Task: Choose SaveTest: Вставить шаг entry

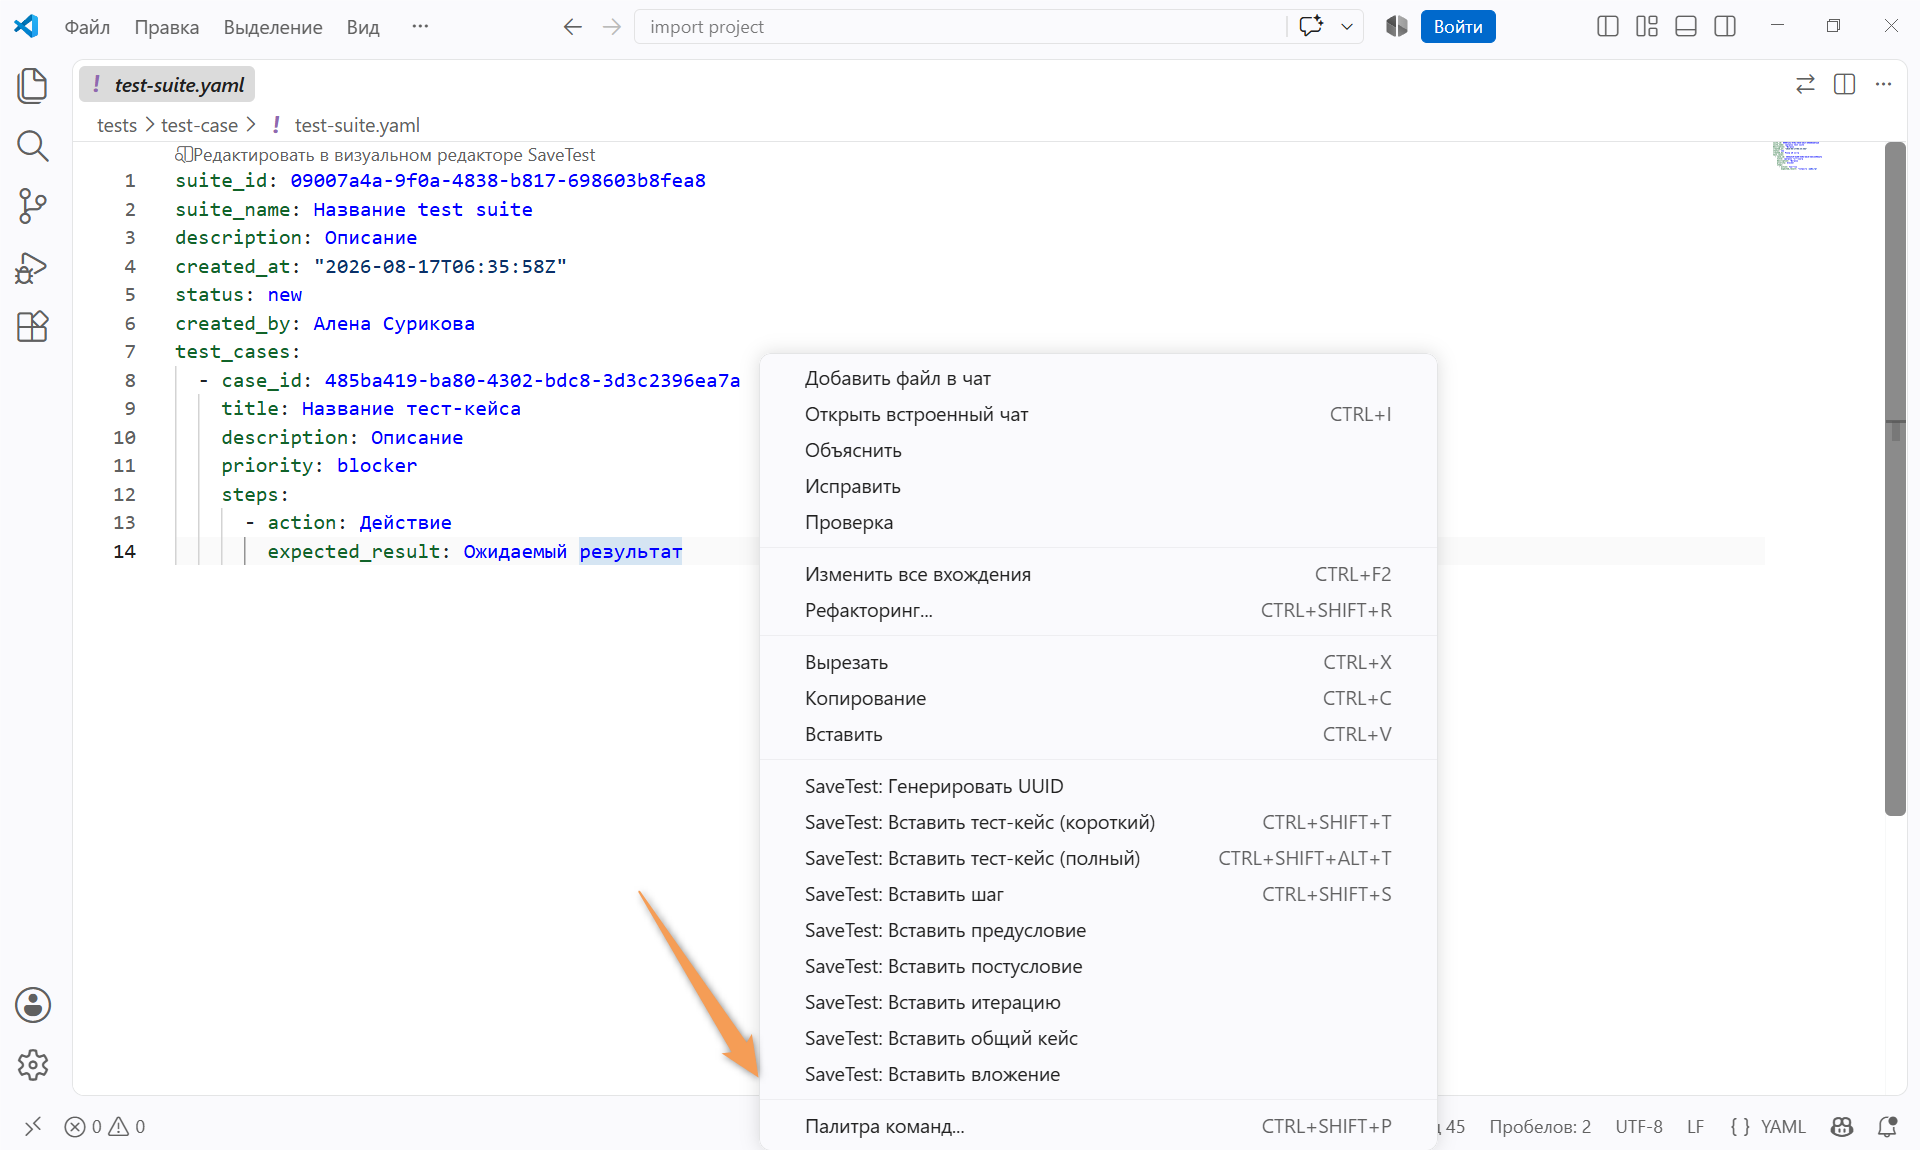Action: [1098, 894]
